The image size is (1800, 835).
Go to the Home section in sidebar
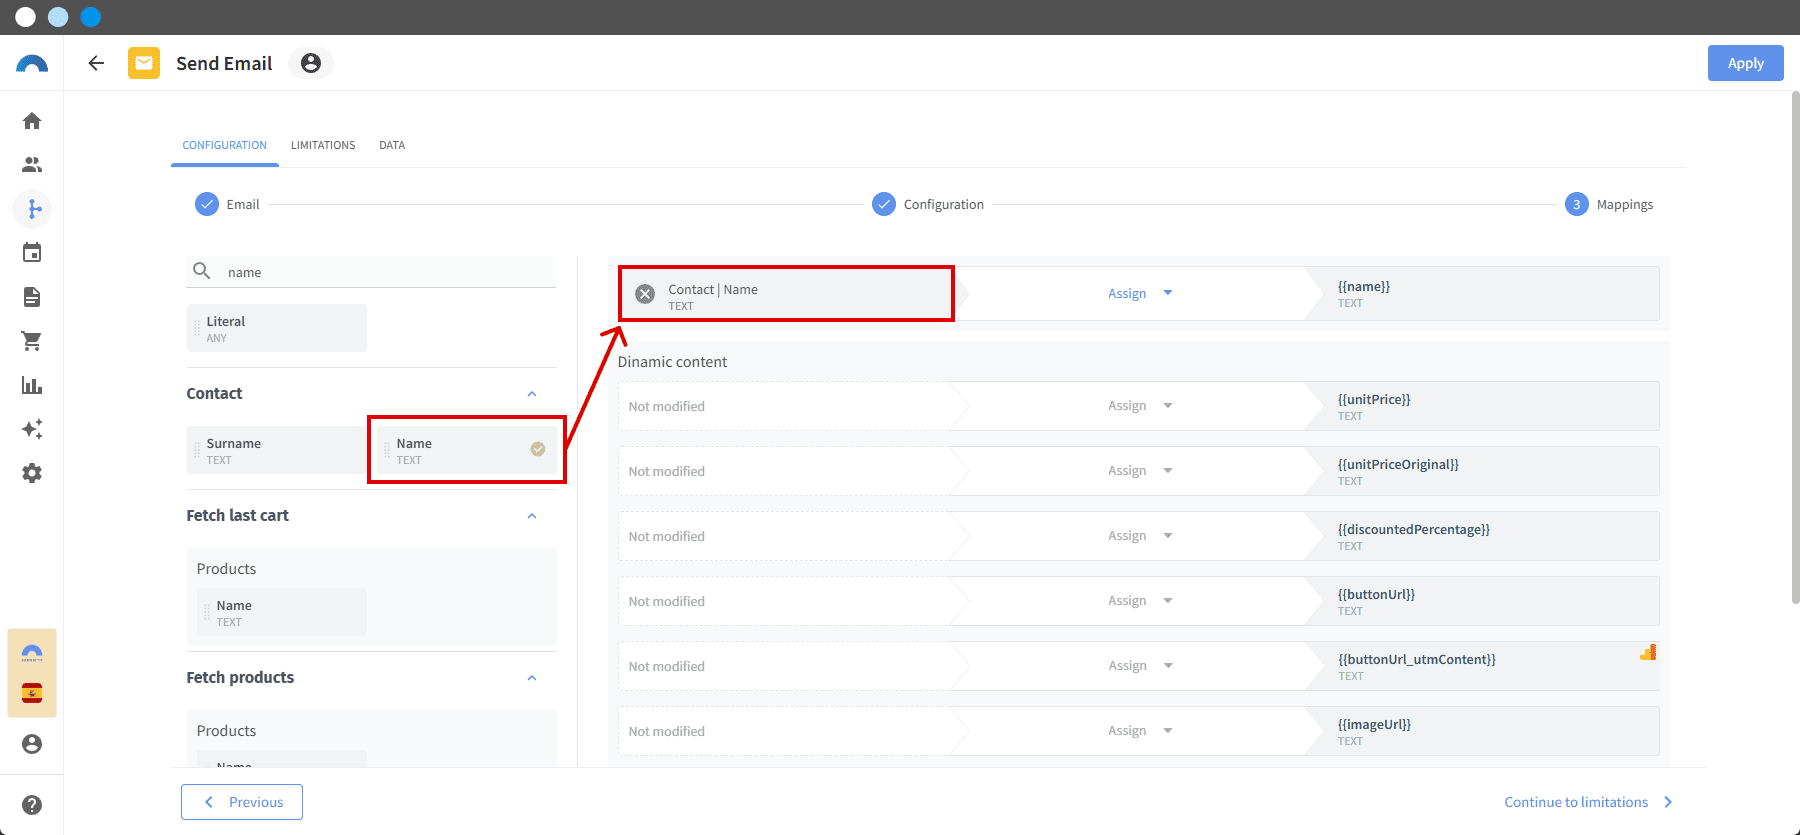(x=32, y=121)
